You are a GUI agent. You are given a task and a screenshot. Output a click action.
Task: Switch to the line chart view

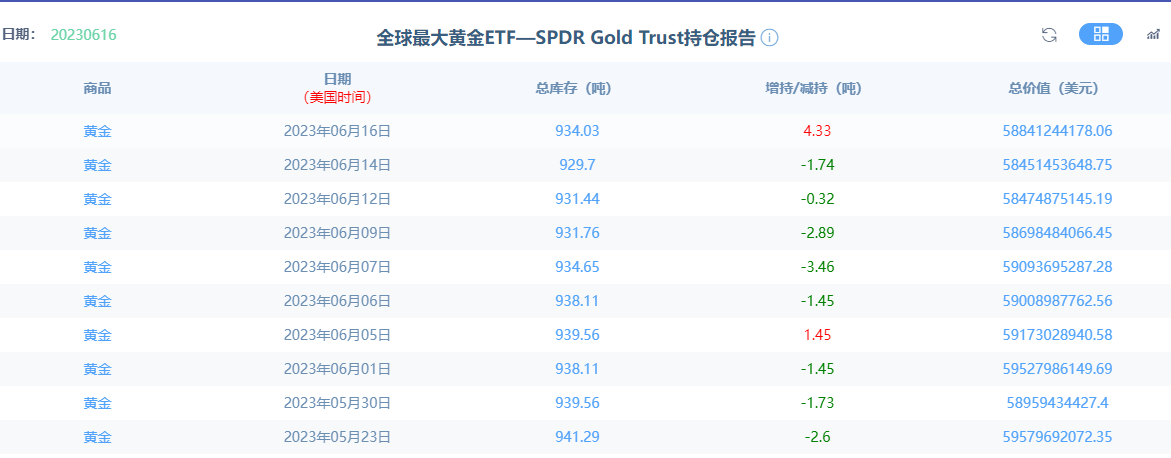(1153, 34)
